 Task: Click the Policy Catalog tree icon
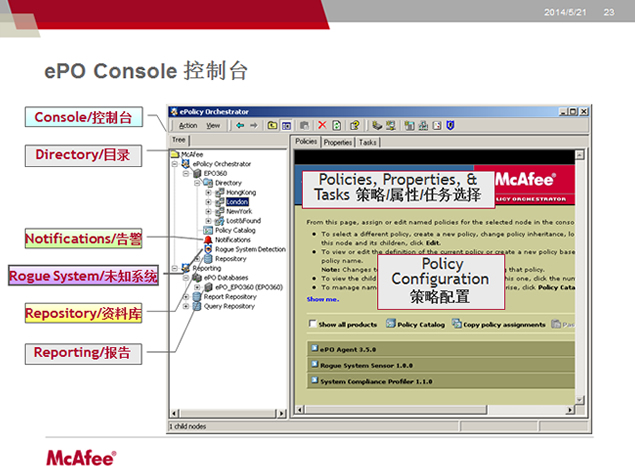click(208, 230)
